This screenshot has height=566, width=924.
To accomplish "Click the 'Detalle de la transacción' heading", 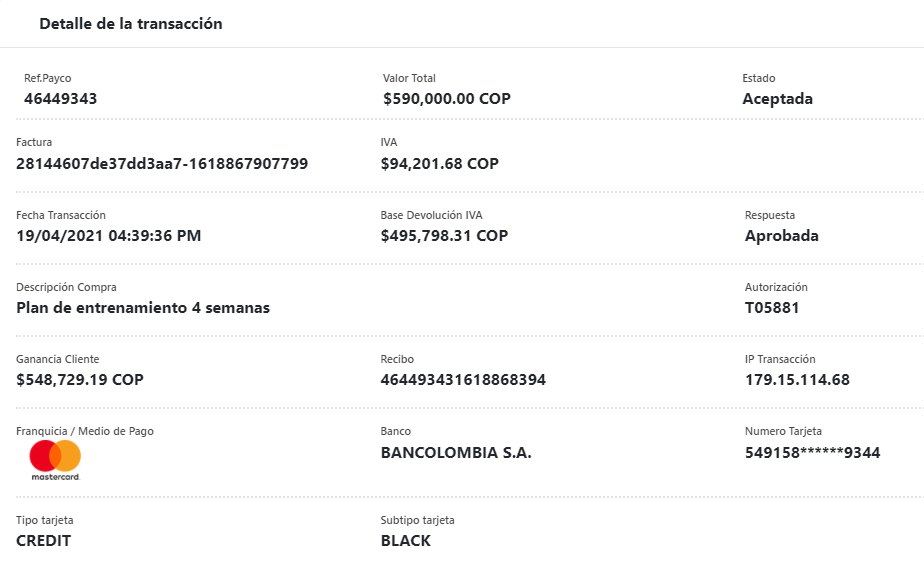I will click(131, 24).
